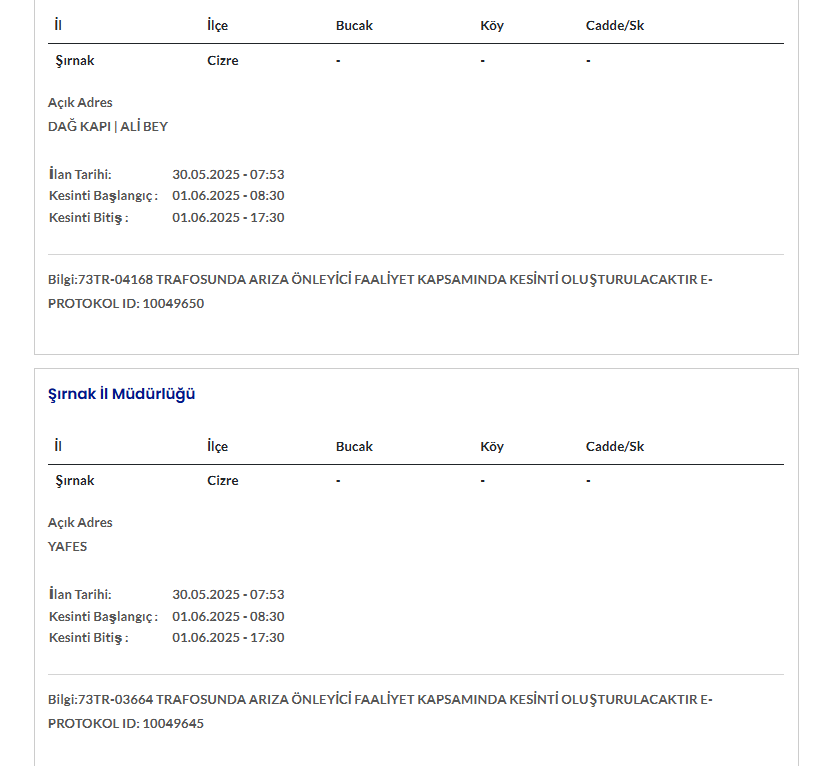
Task: Click the Köy header in the lower table
Action: [492, 447]
